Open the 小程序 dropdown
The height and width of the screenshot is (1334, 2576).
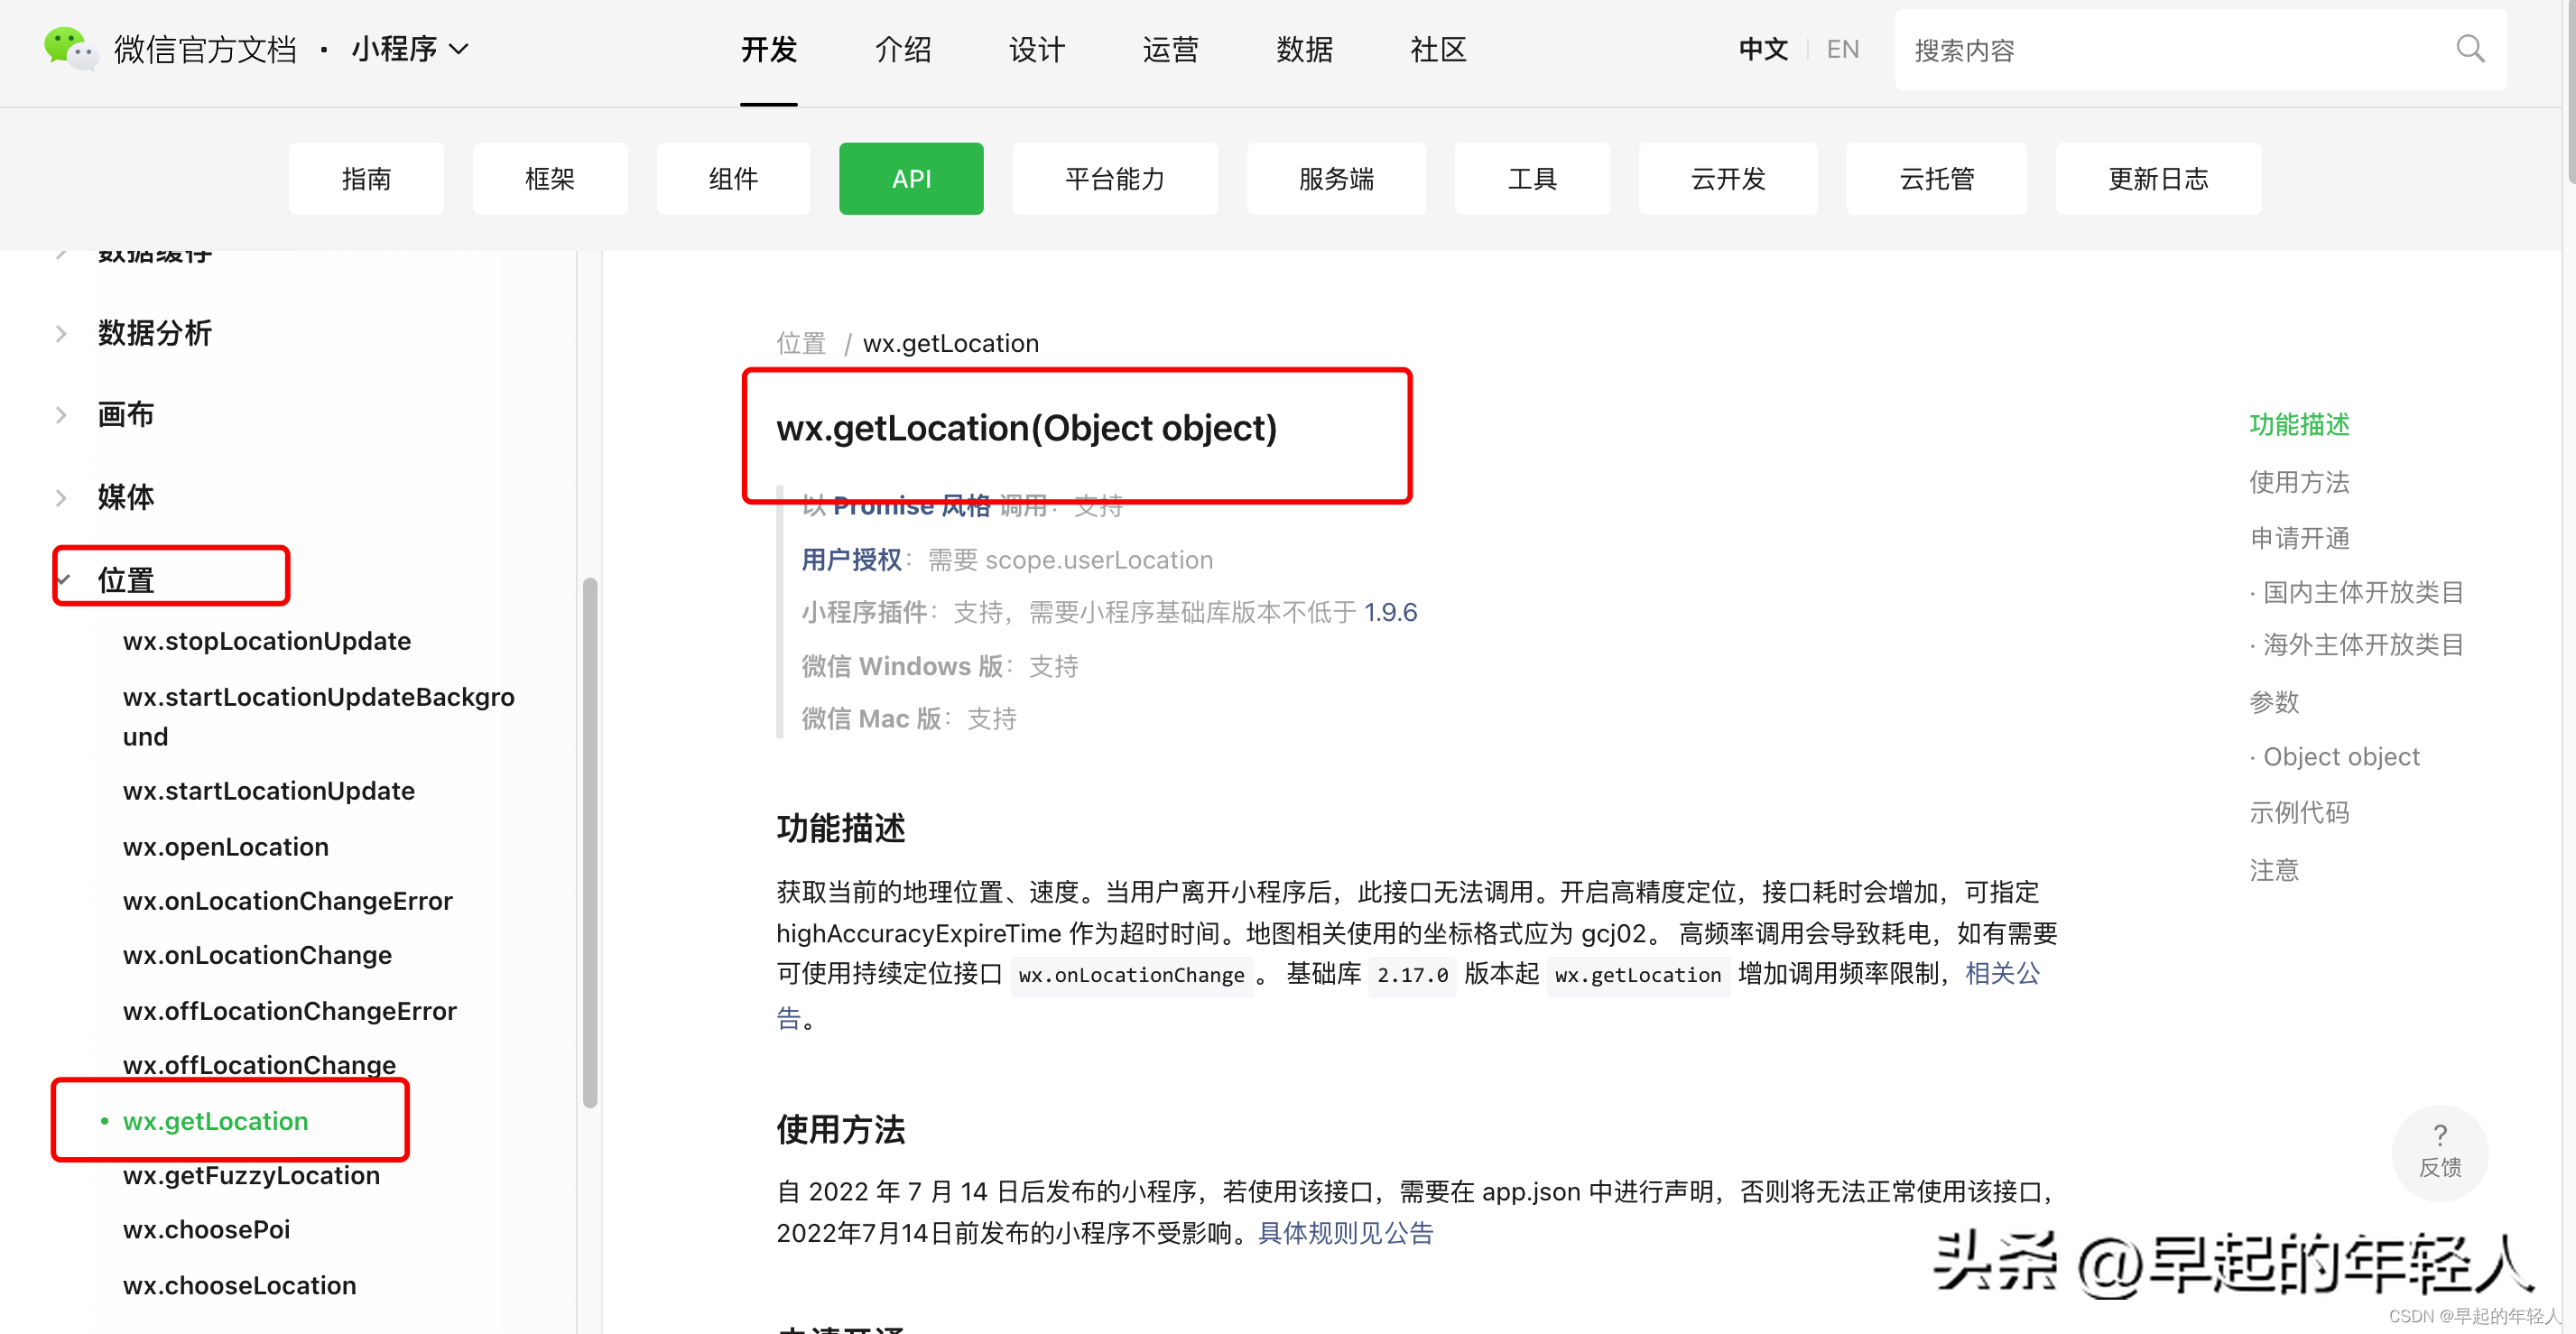(x=410, y=49)
